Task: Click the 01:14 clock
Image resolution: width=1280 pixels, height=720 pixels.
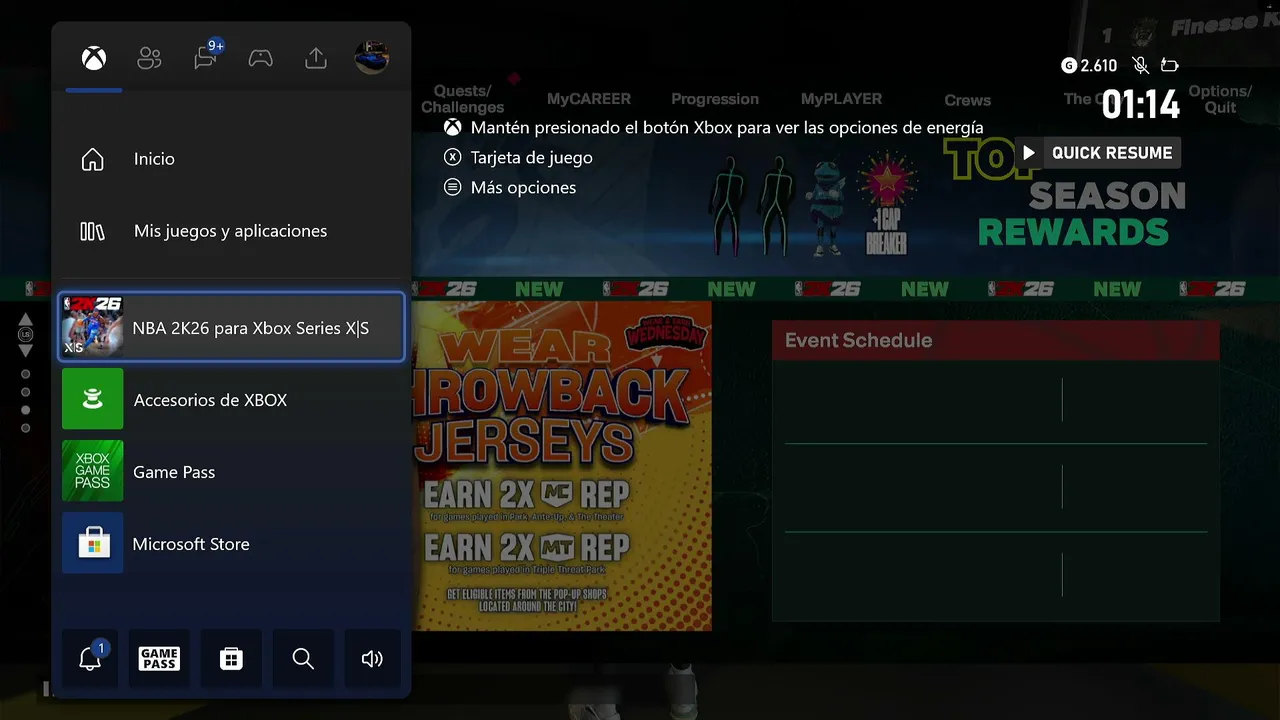Action: (x=1141, y=103)
